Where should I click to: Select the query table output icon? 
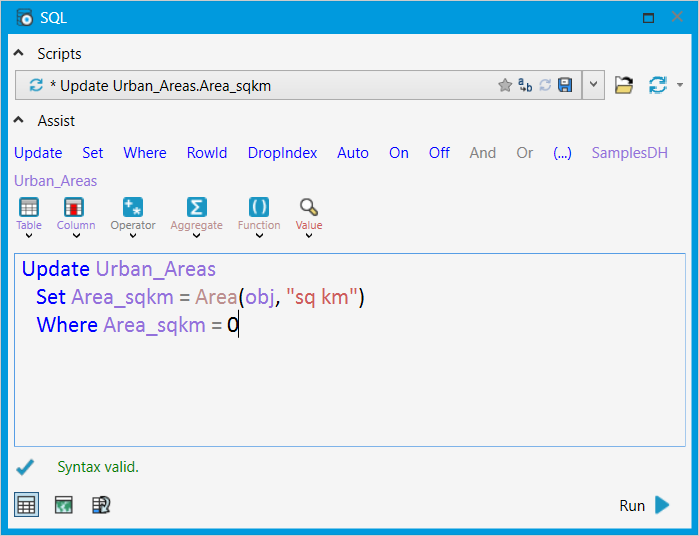(101, 505)
